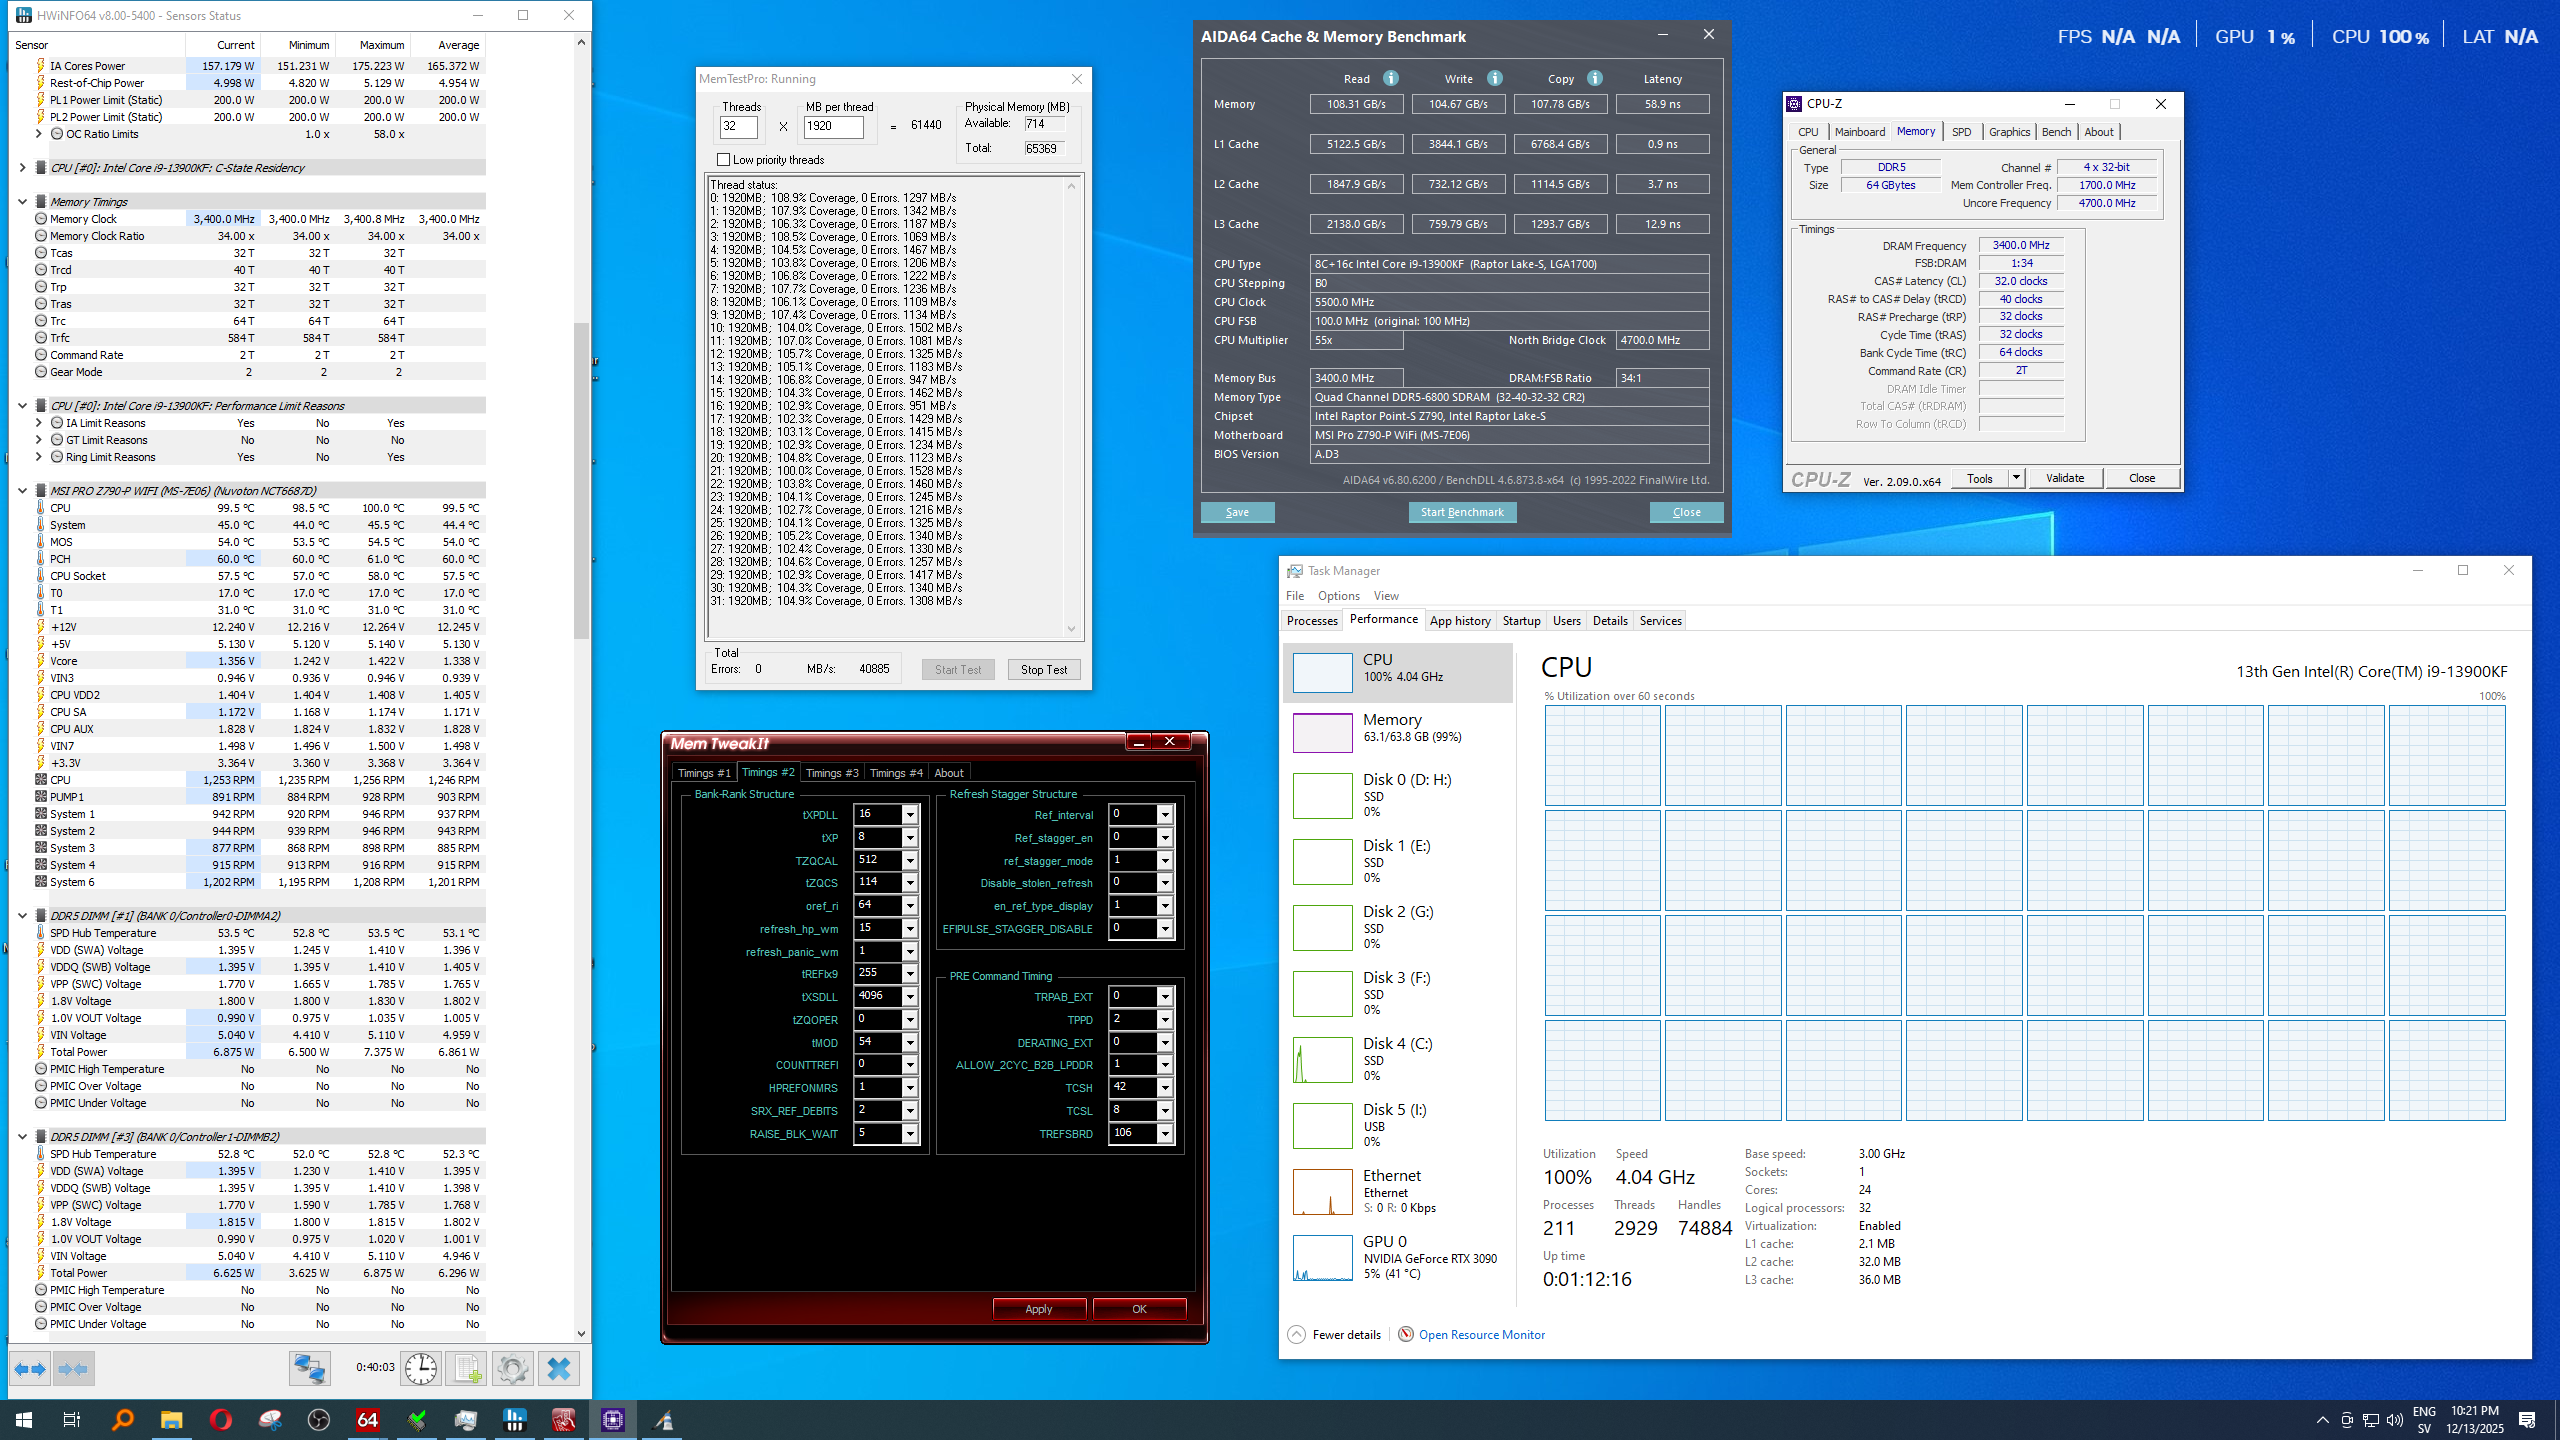Viewport: 2560px width, 1440px height.
Task: Click the HWiNFO logging sheet icon
Action: (466, 1368)
